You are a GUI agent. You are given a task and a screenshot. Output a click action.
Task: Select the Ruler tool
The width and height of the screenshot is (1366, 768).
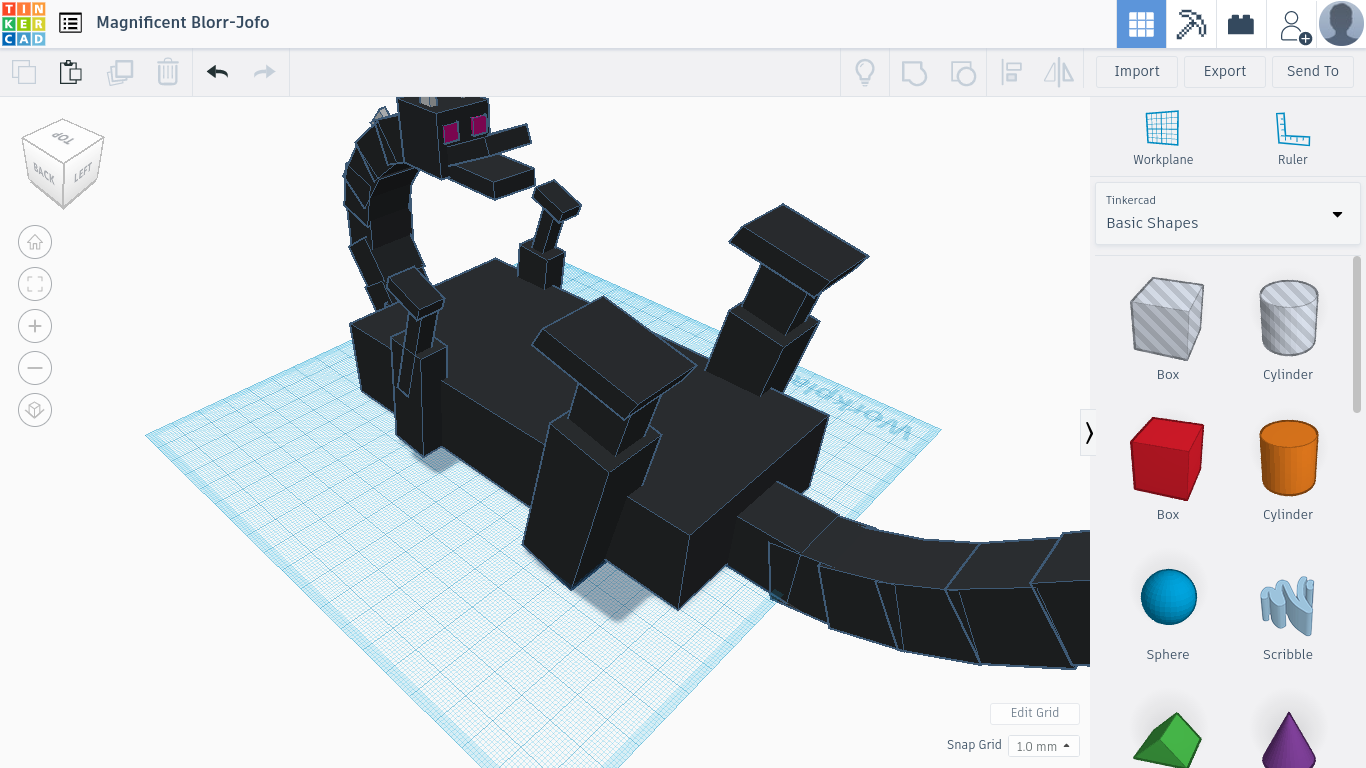[x=1293, y=138]
